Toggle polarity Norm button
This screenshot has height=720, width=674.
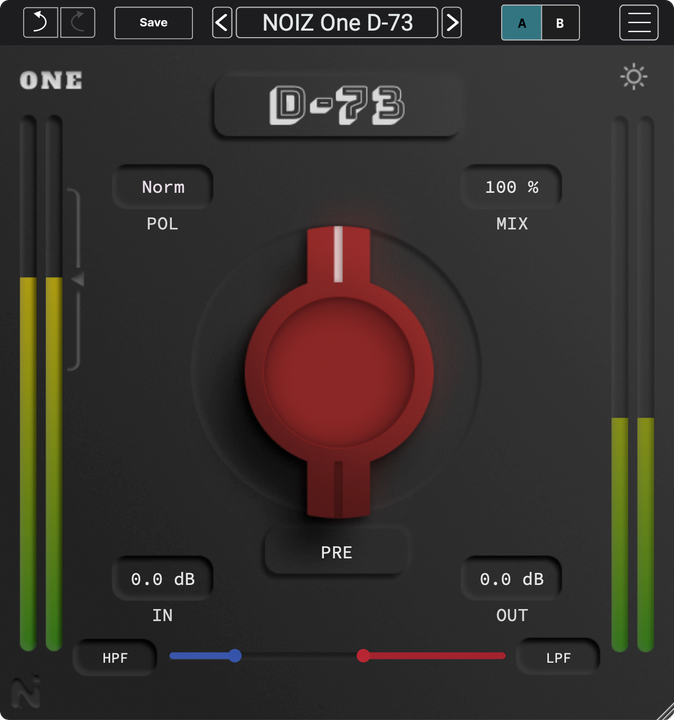click(163, 187)
